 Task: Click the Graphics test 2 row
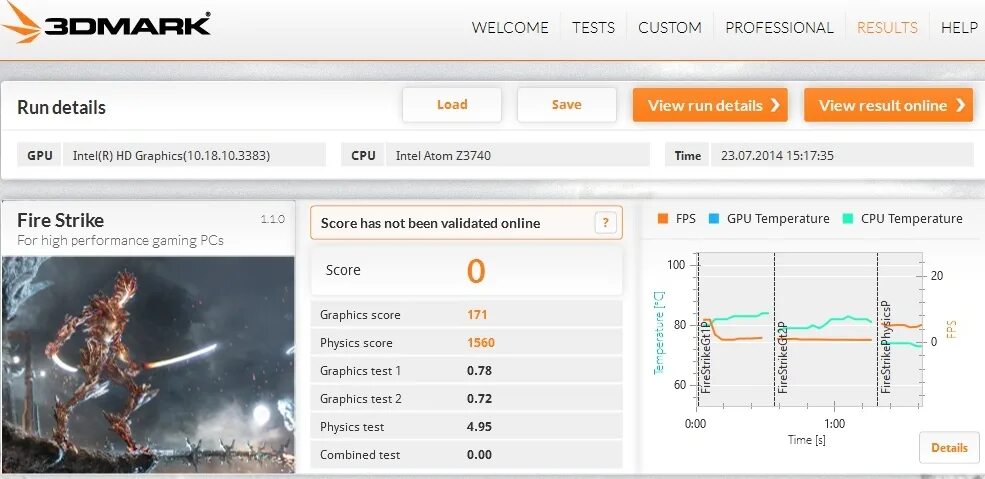(466, 399)
